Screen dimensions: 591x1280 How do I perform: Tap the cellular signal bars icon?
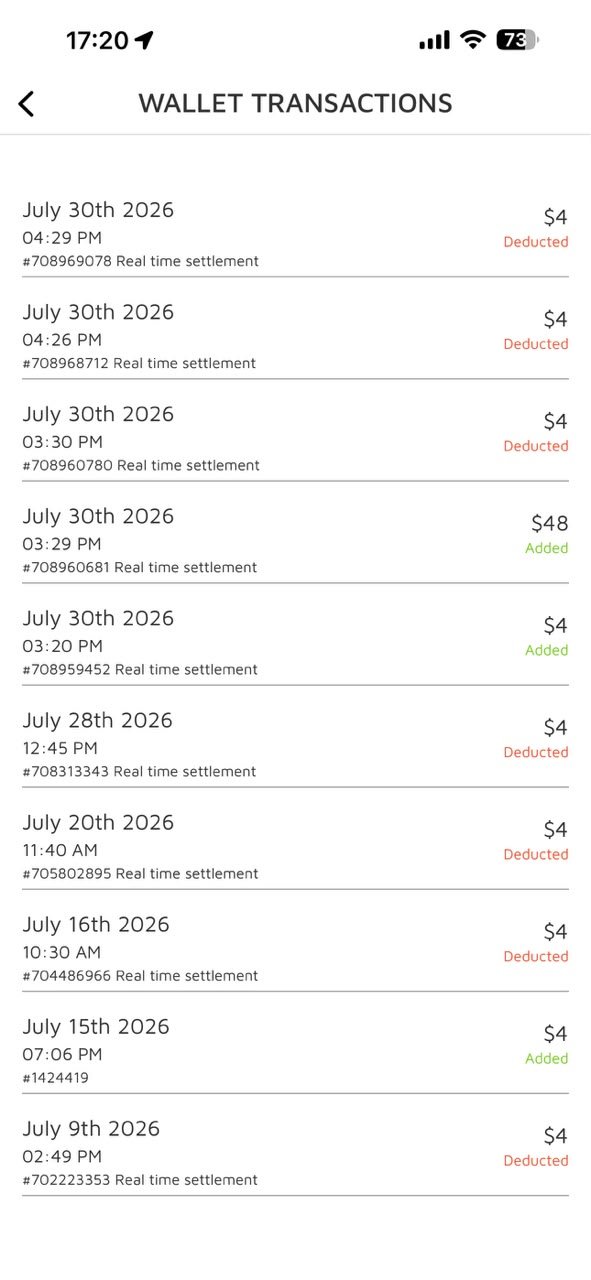point(434,40)
